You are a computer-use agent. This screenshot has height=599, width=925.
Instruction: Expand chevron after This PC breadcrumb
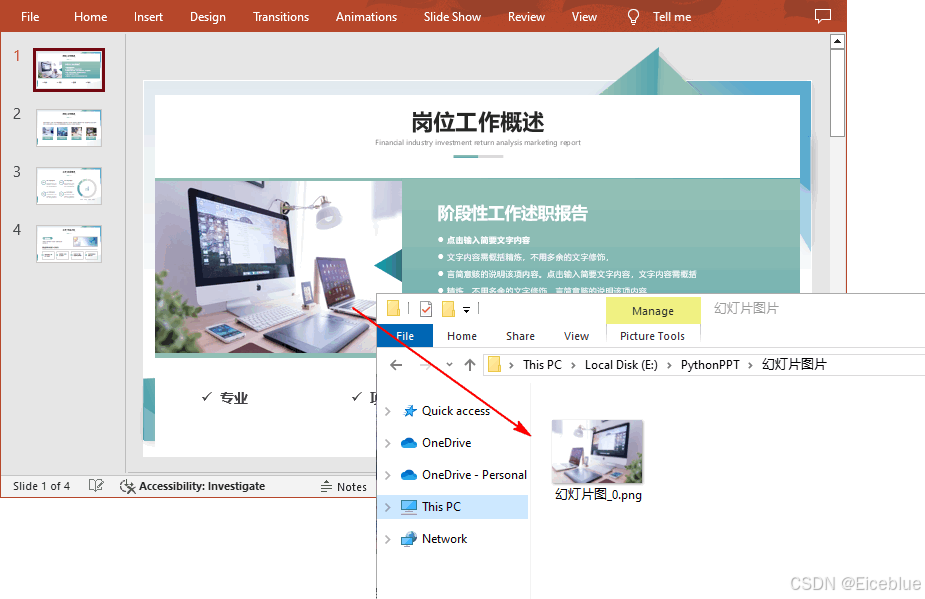point(573,365)
